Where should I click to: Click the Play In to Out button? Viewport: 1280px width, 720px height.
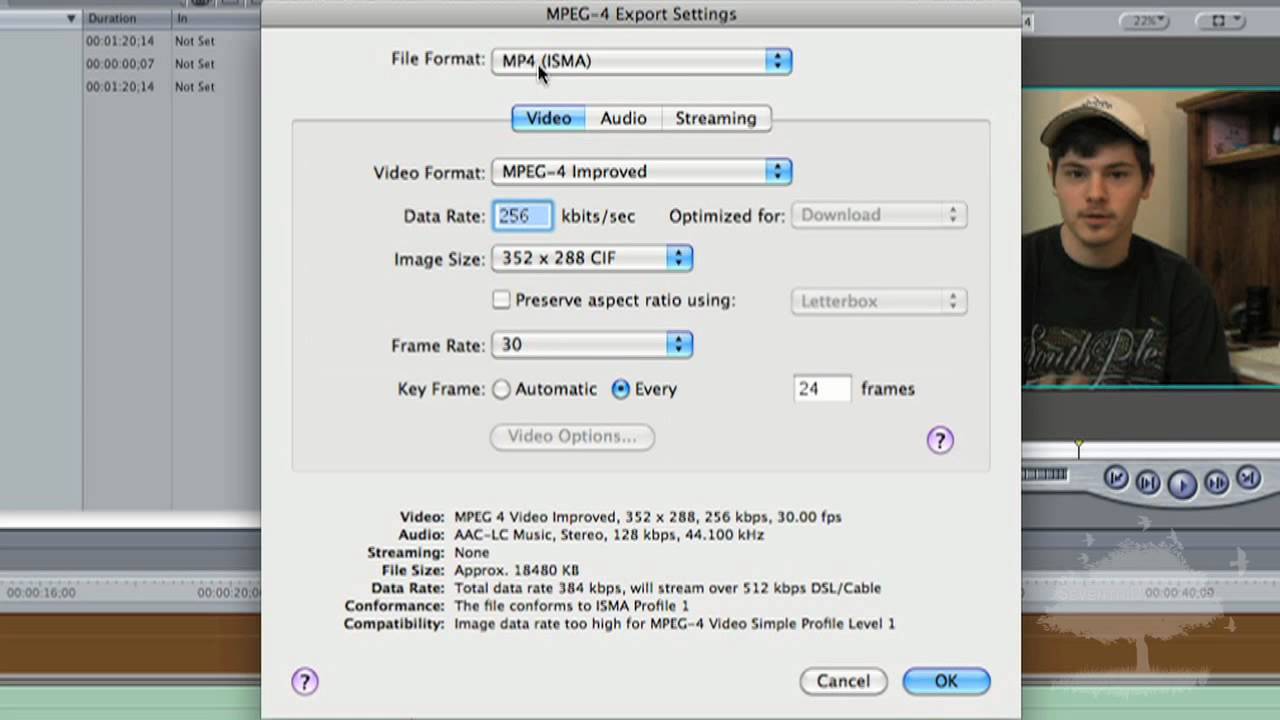[x=1148, y=483]
